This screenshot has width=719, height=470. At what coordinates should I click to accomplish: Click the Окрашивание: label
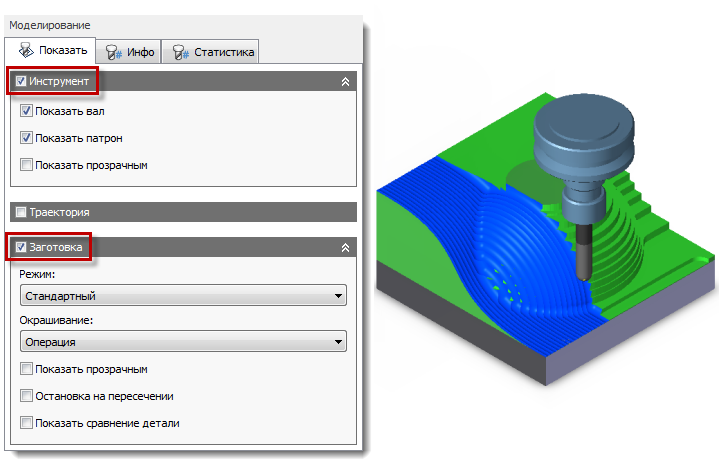56,320
